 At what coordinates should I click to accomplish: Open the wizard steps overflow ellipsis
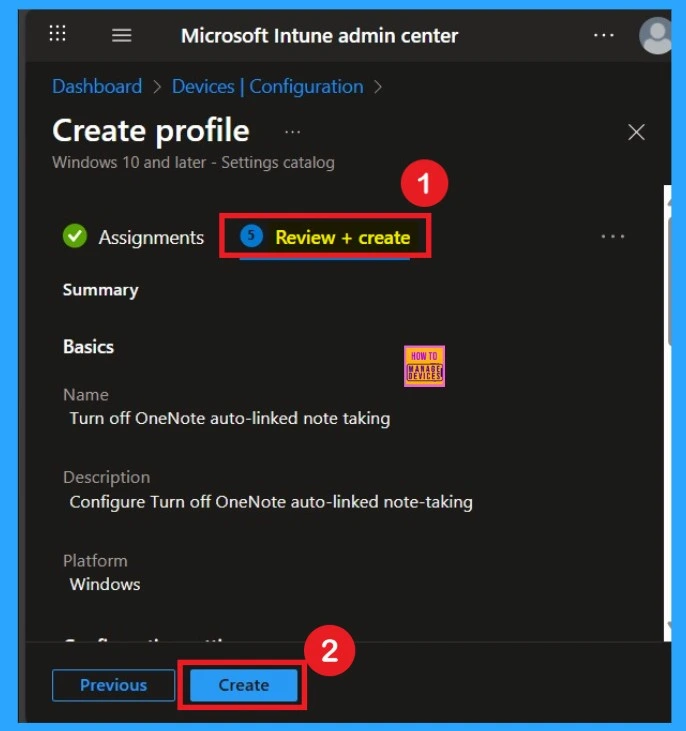click(x=613, y=236)
